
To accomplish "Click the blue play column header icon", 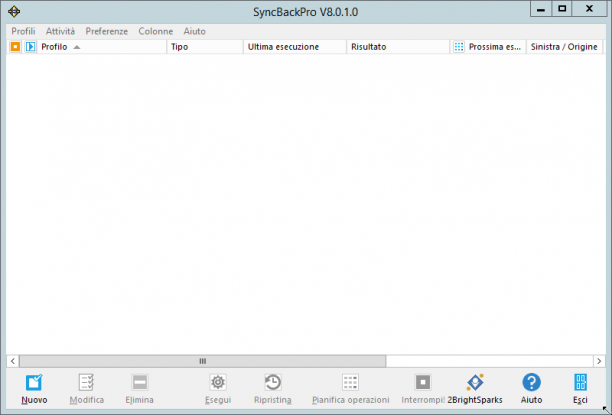I will [x=30, y=47].
